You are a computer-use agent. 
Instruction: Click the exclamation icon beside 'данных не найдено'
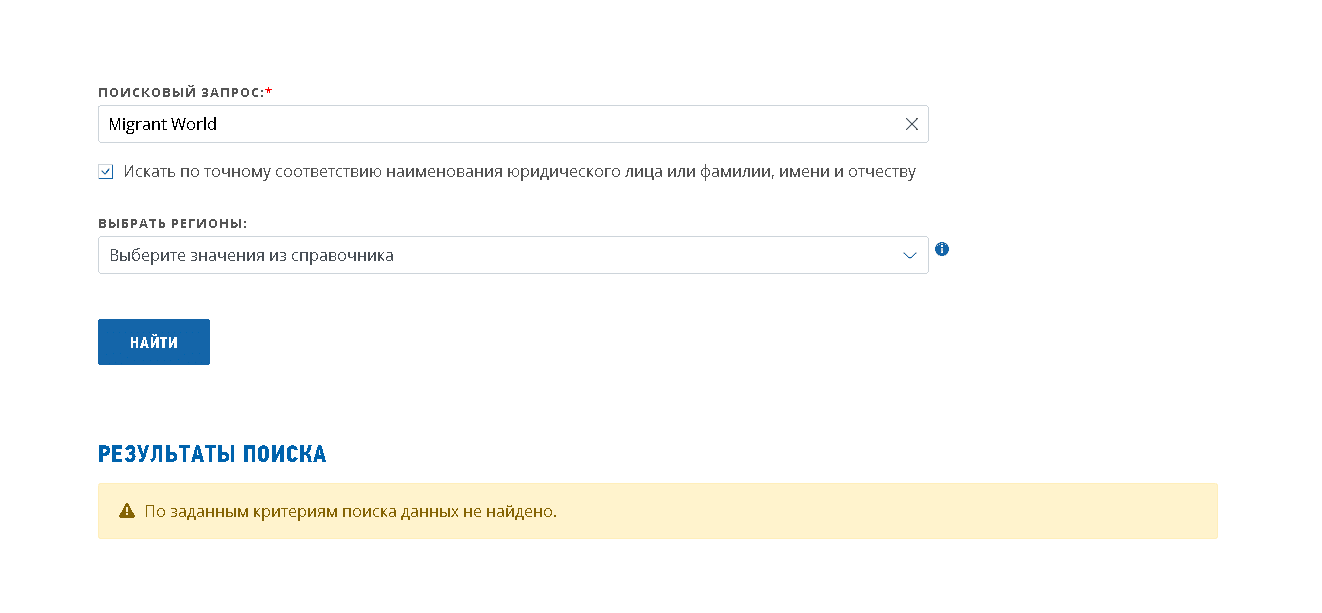125,510
